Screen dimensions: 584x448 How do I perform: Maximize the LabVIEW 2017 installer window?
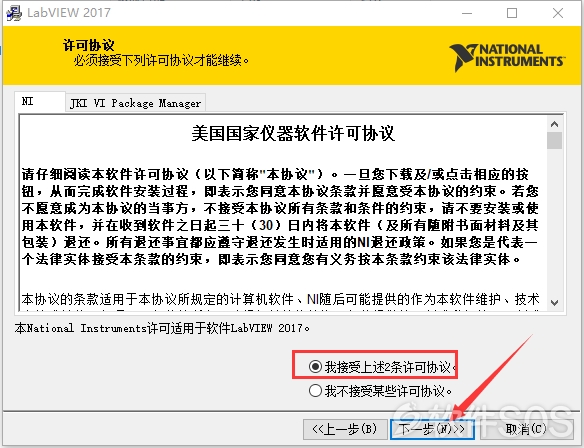coord(512,13)
